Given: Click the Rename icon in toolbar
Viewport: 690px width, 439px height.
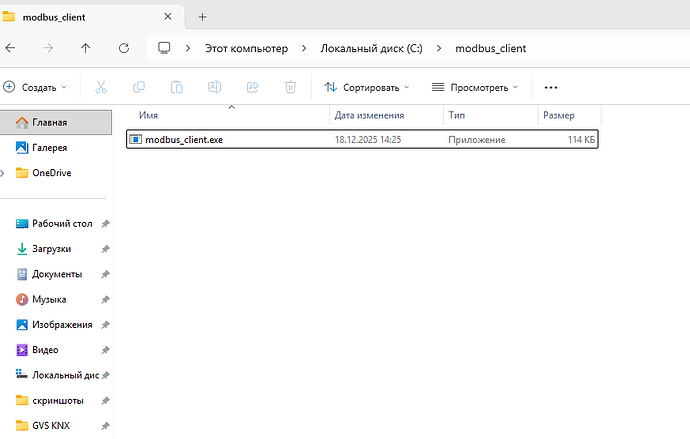Looking at the screenshot, I should (x=214, y=87).
